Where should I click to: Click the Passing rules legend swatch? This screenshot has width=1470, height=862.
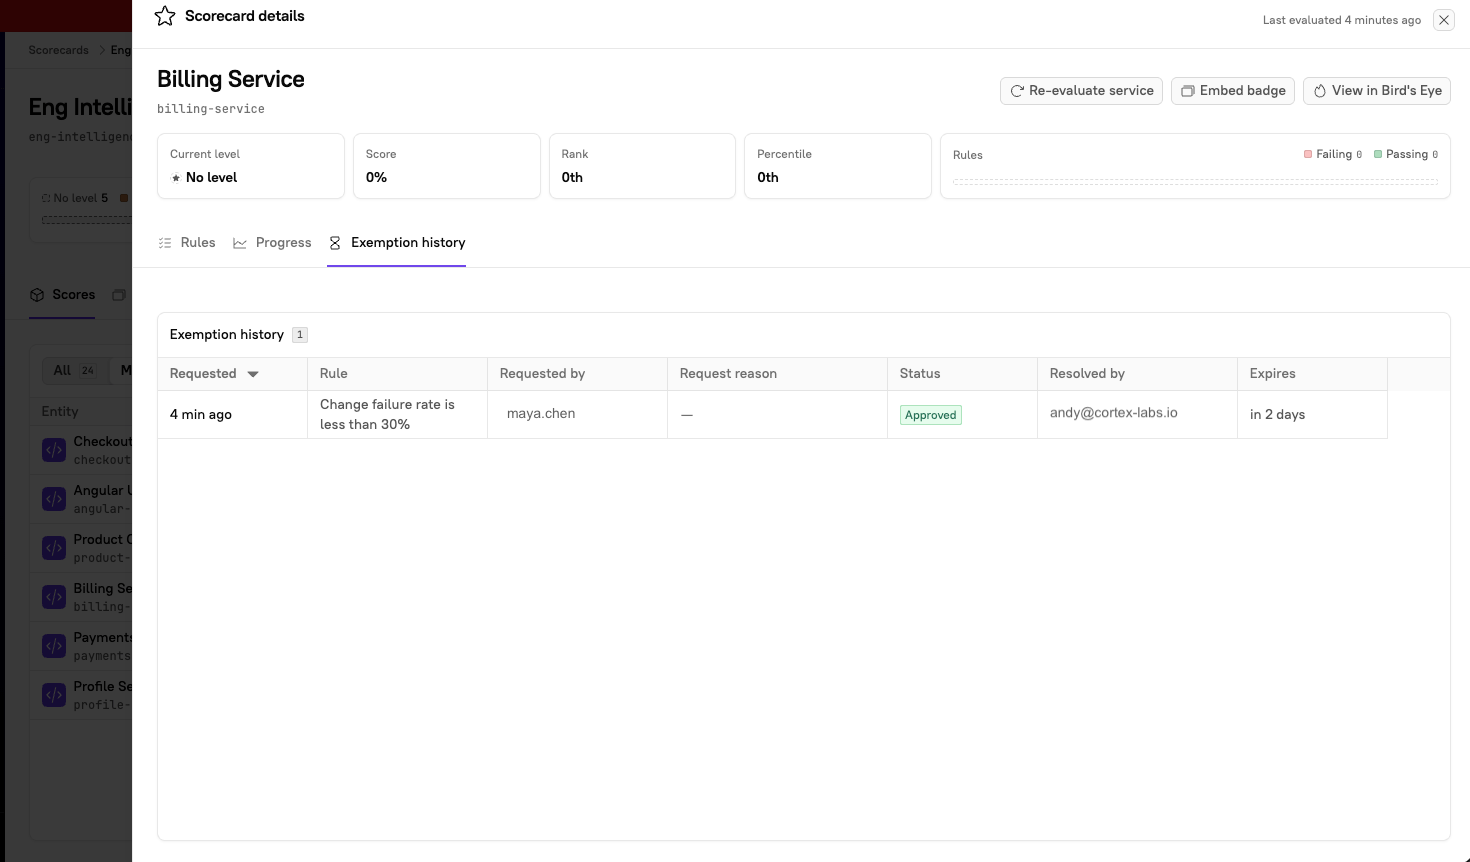[x=1378, y=154]
